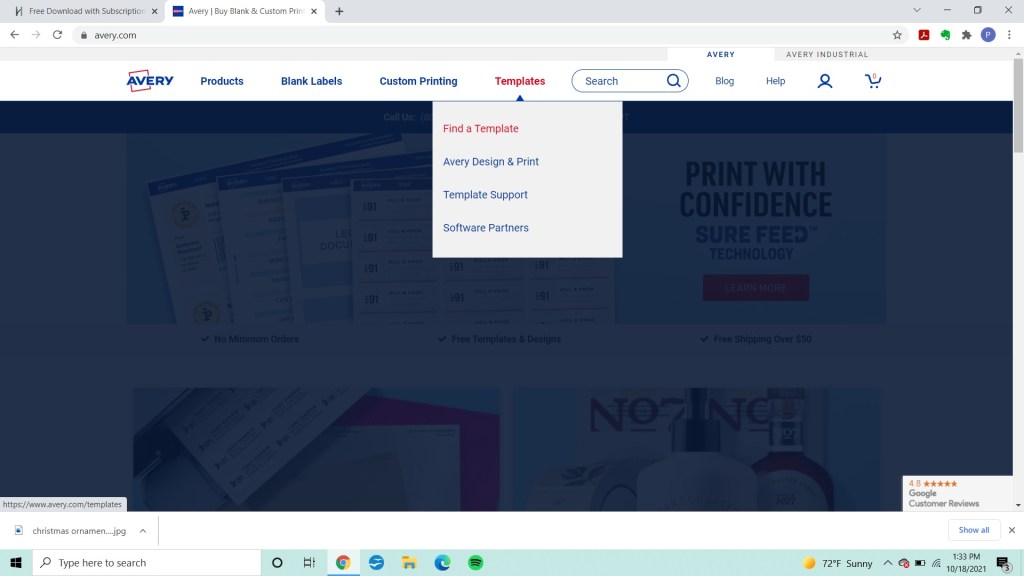Open Blank Labels menu

coord(312,81)
